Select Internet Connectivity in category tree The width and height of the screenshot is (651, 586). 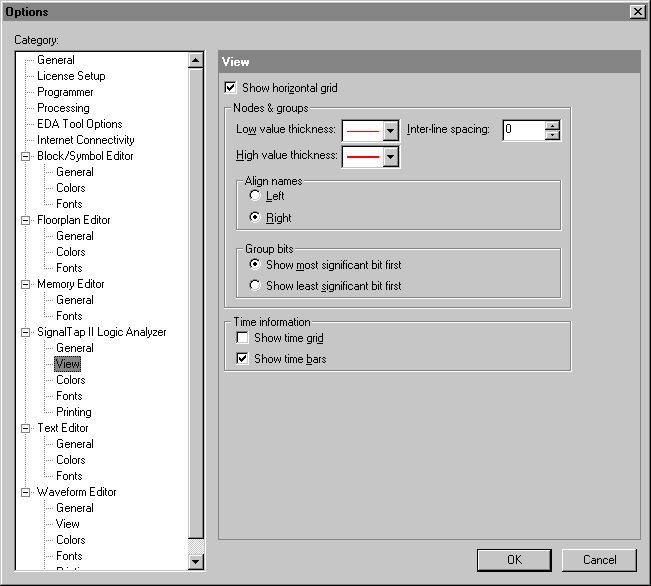(x=85, y=140)
